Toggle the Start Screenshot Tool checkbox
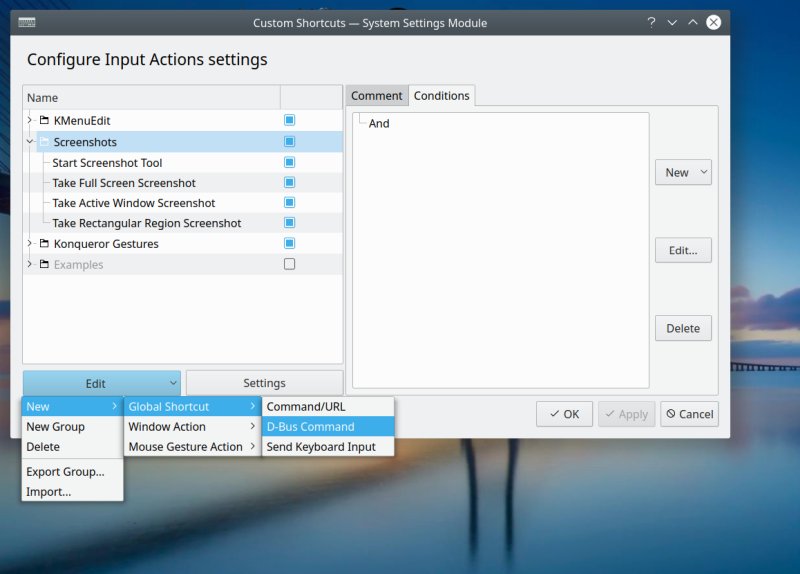Screen dimensions: 800x574 click(x=290, y=162)
